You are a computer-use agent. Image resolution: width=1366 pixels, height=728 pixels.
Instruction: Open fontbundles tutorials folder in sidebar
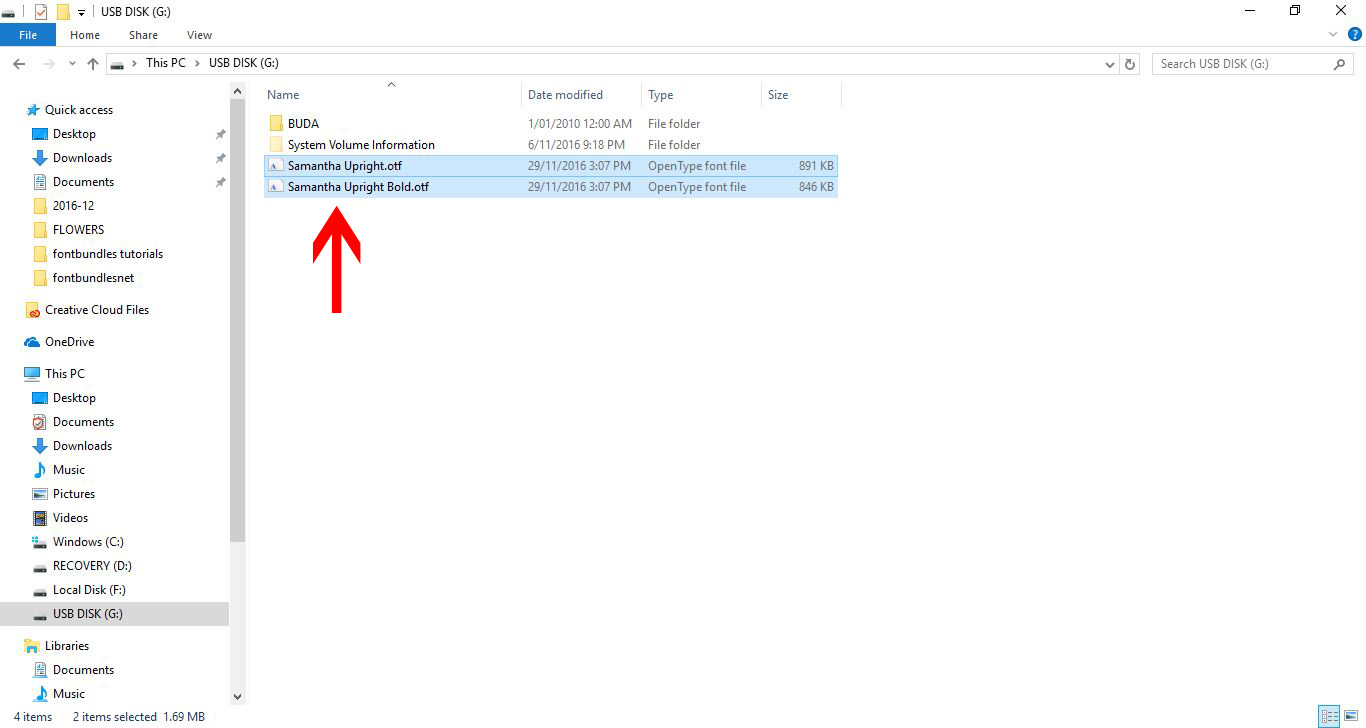pos(108,254)
